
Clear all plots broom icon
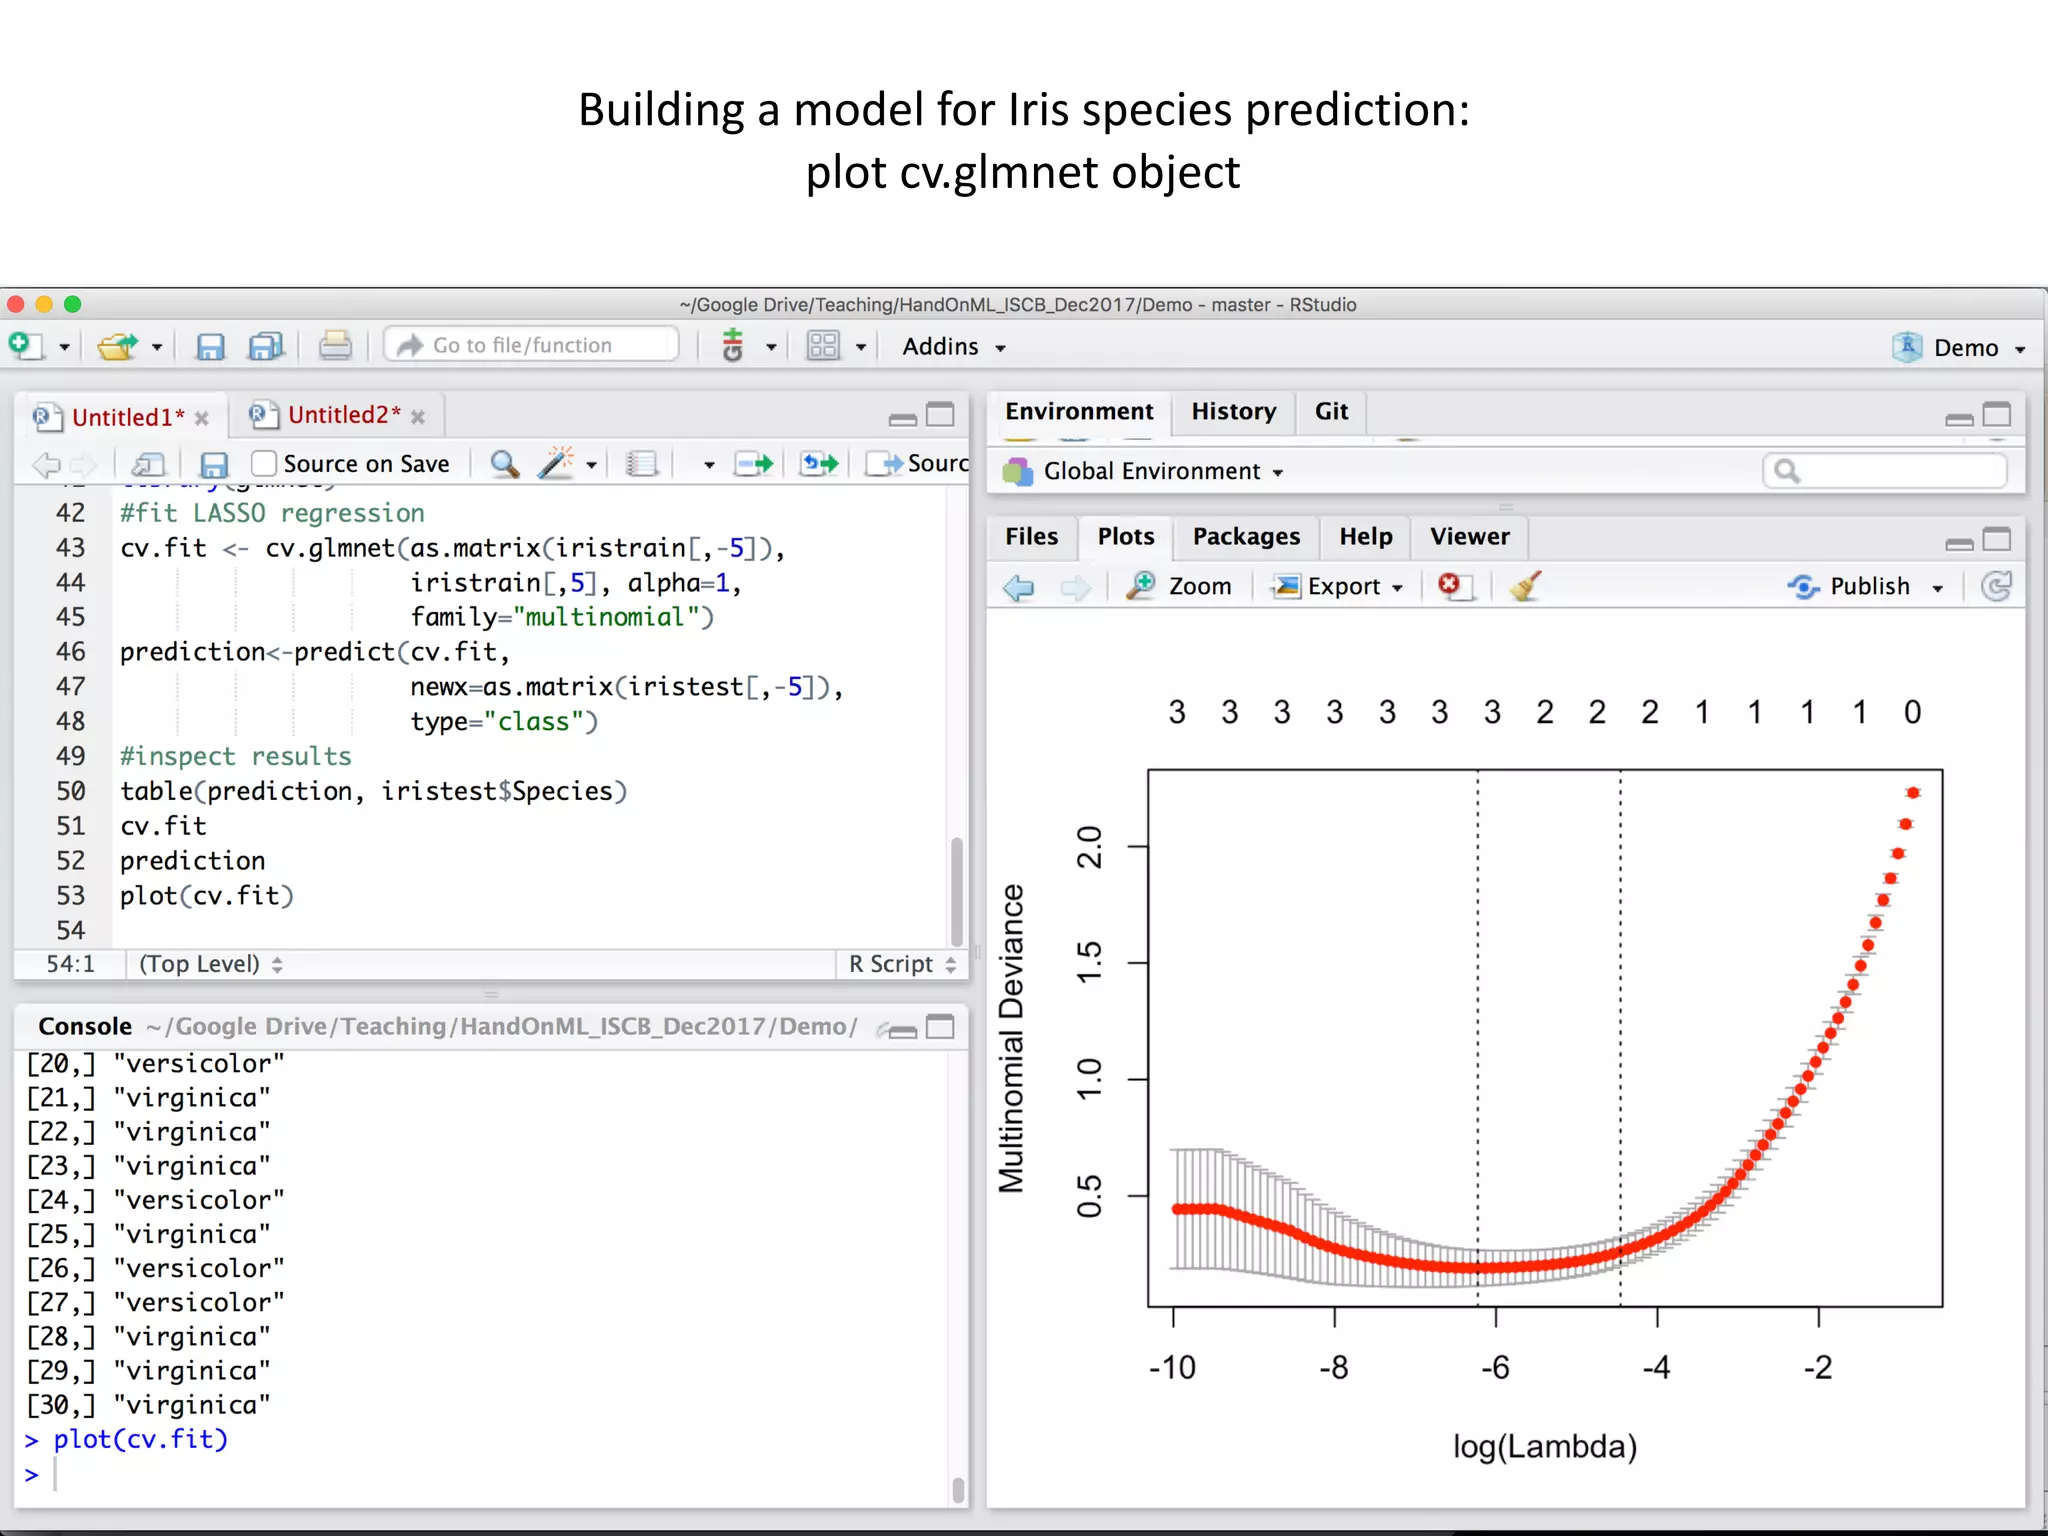(1525, 586)
